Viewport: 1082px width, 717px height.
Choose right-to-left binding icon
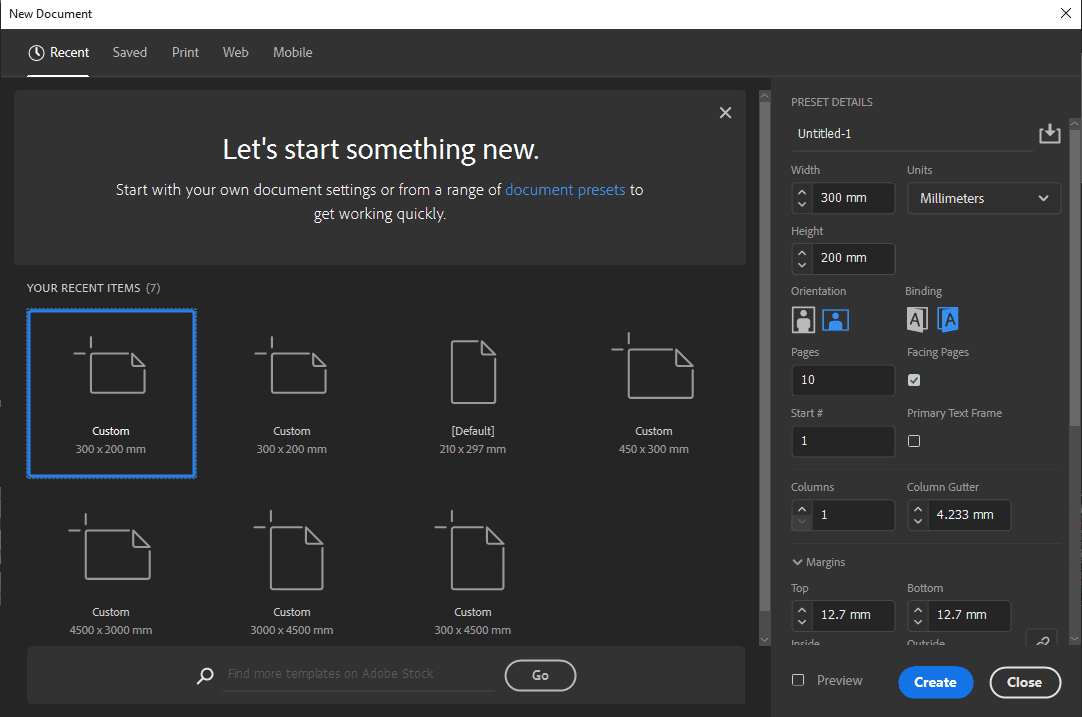click(948, 320)
